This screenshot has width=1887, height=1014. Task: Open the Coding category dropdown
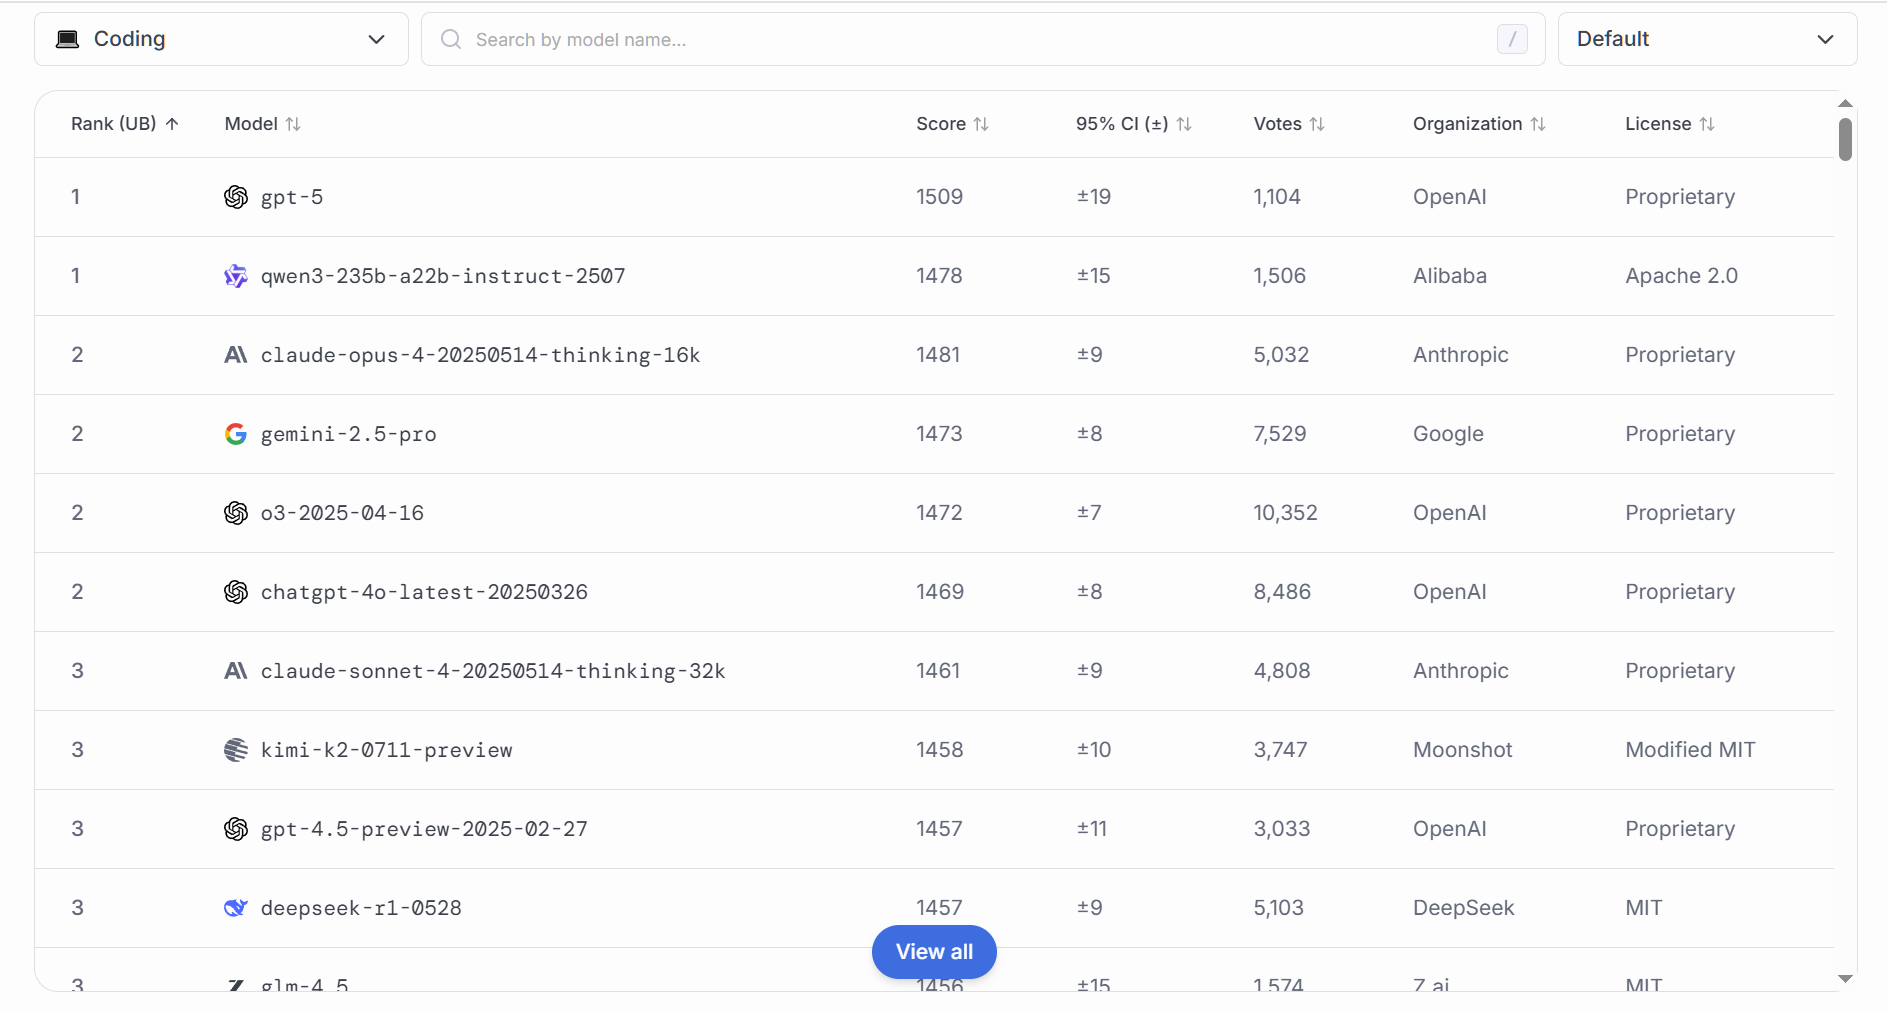[x=221, y=39]
